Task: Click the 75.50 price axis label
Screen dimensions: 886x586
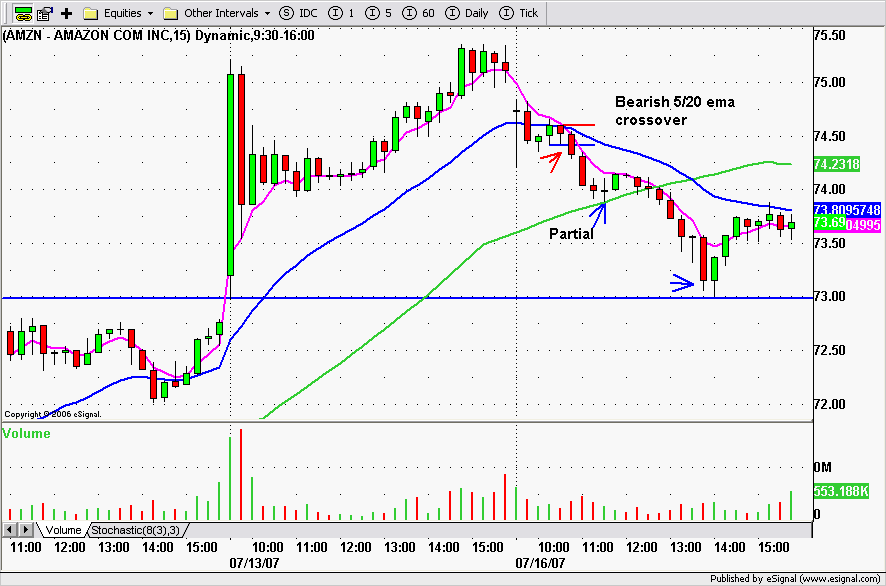Action: pos(830,36)
